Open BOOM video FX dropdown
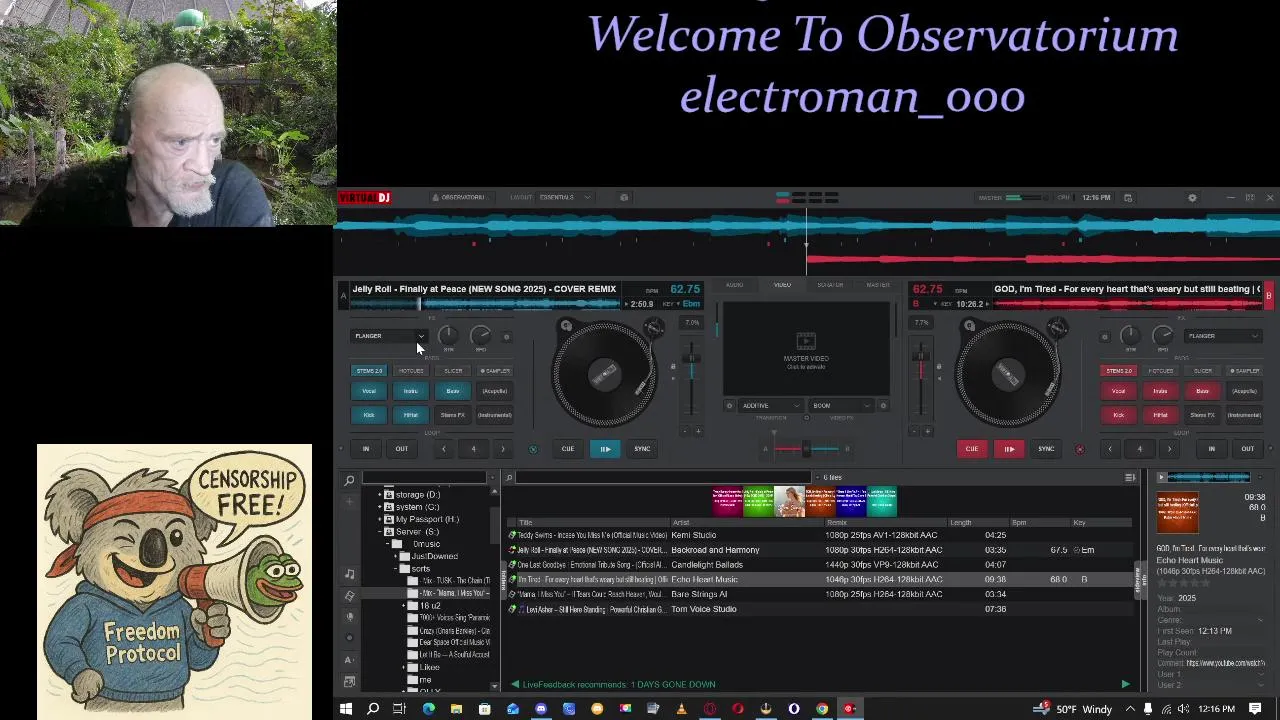This screenshot has height=720, width=1280. click(x=842, y=406)
